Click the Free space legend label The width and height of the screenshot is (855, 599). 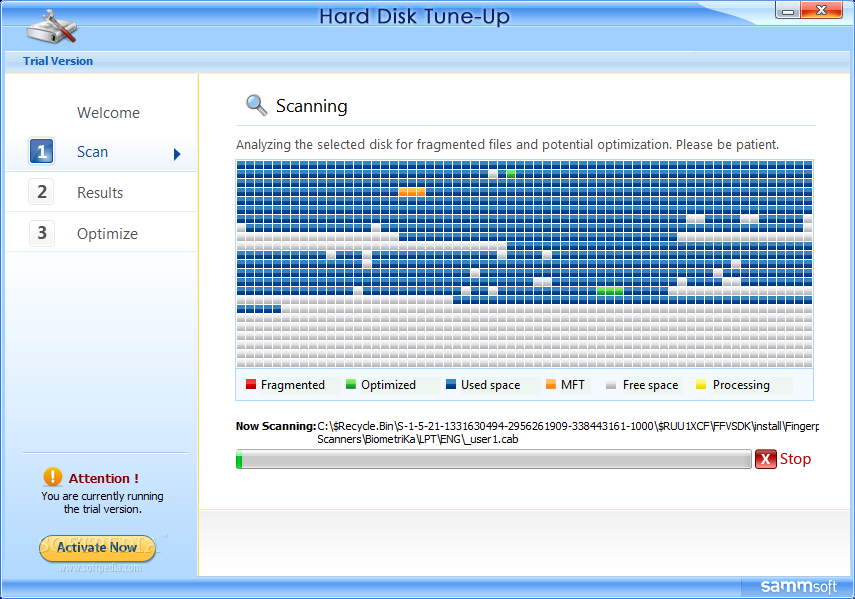coord(651,385)
